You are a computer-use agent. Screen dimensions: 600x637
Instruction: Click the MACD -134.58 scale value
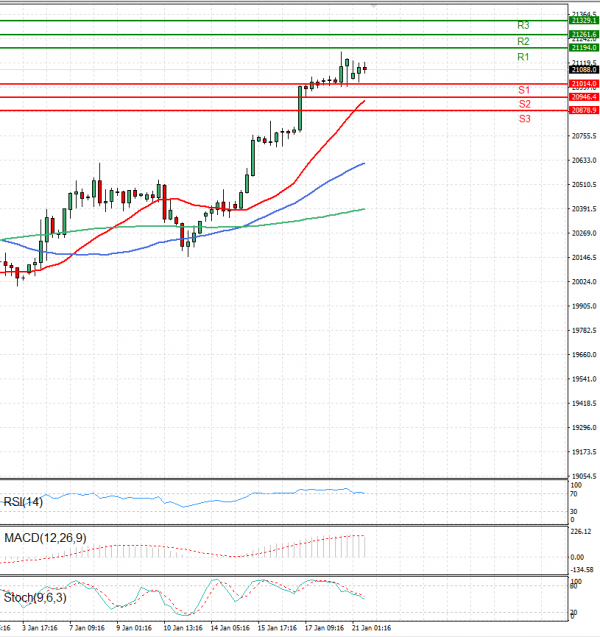pyautogui.click(x=582, y=570)
